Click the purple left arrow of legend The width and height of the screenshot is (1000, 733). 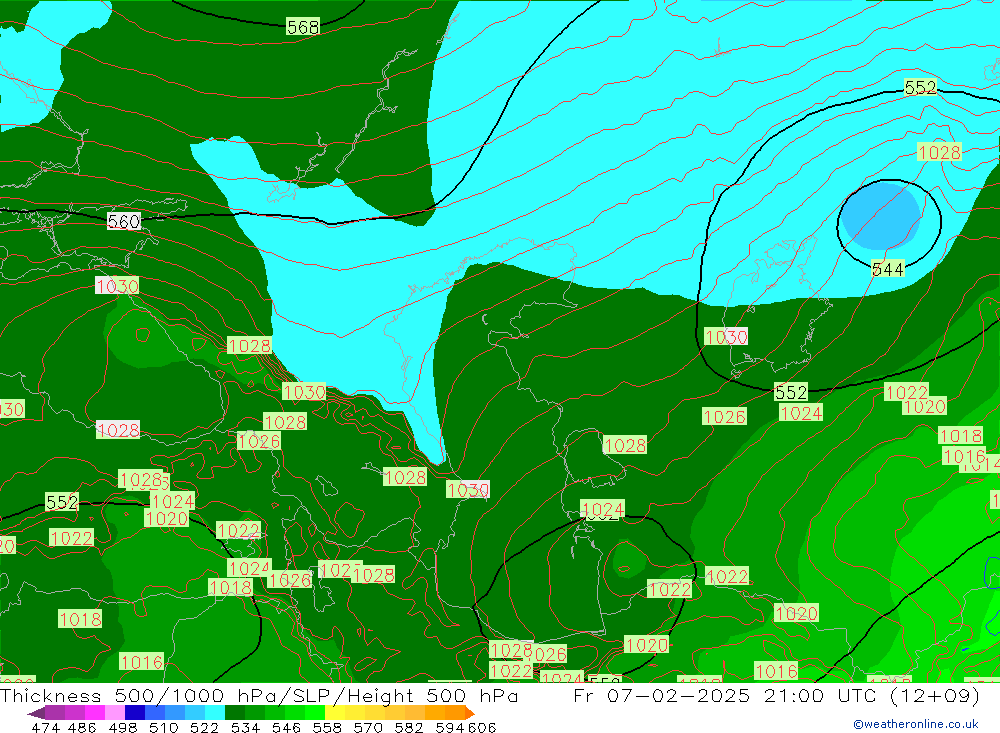[36, 713]
